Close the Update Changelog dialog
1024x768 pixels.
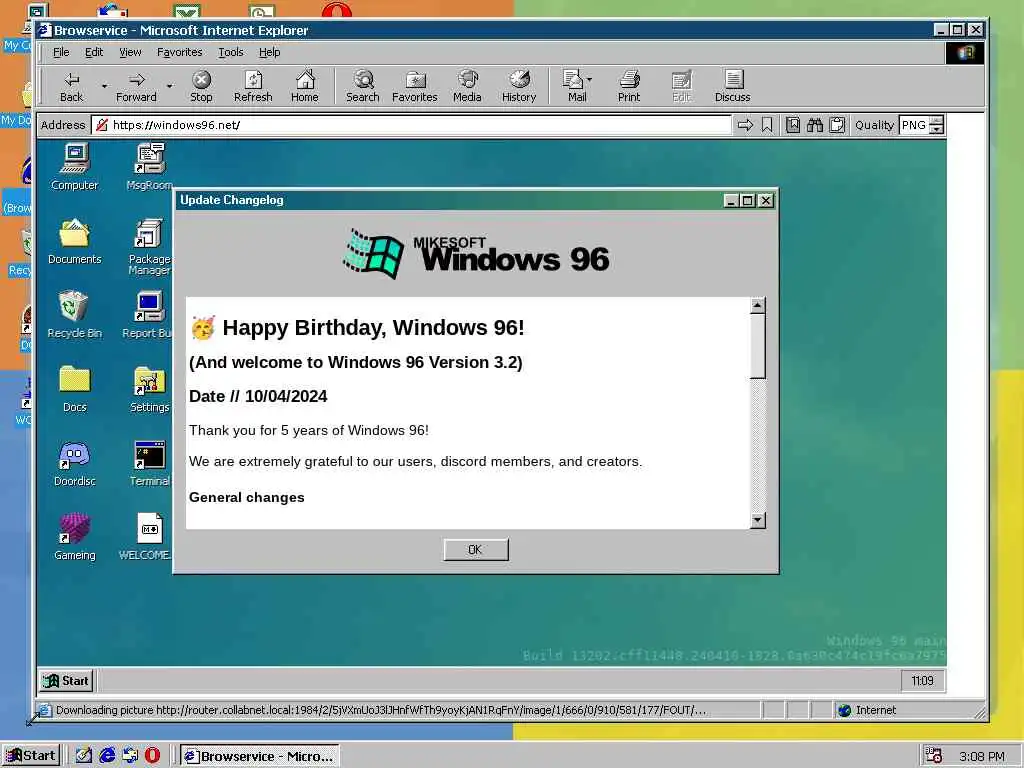tap(765, 200)
